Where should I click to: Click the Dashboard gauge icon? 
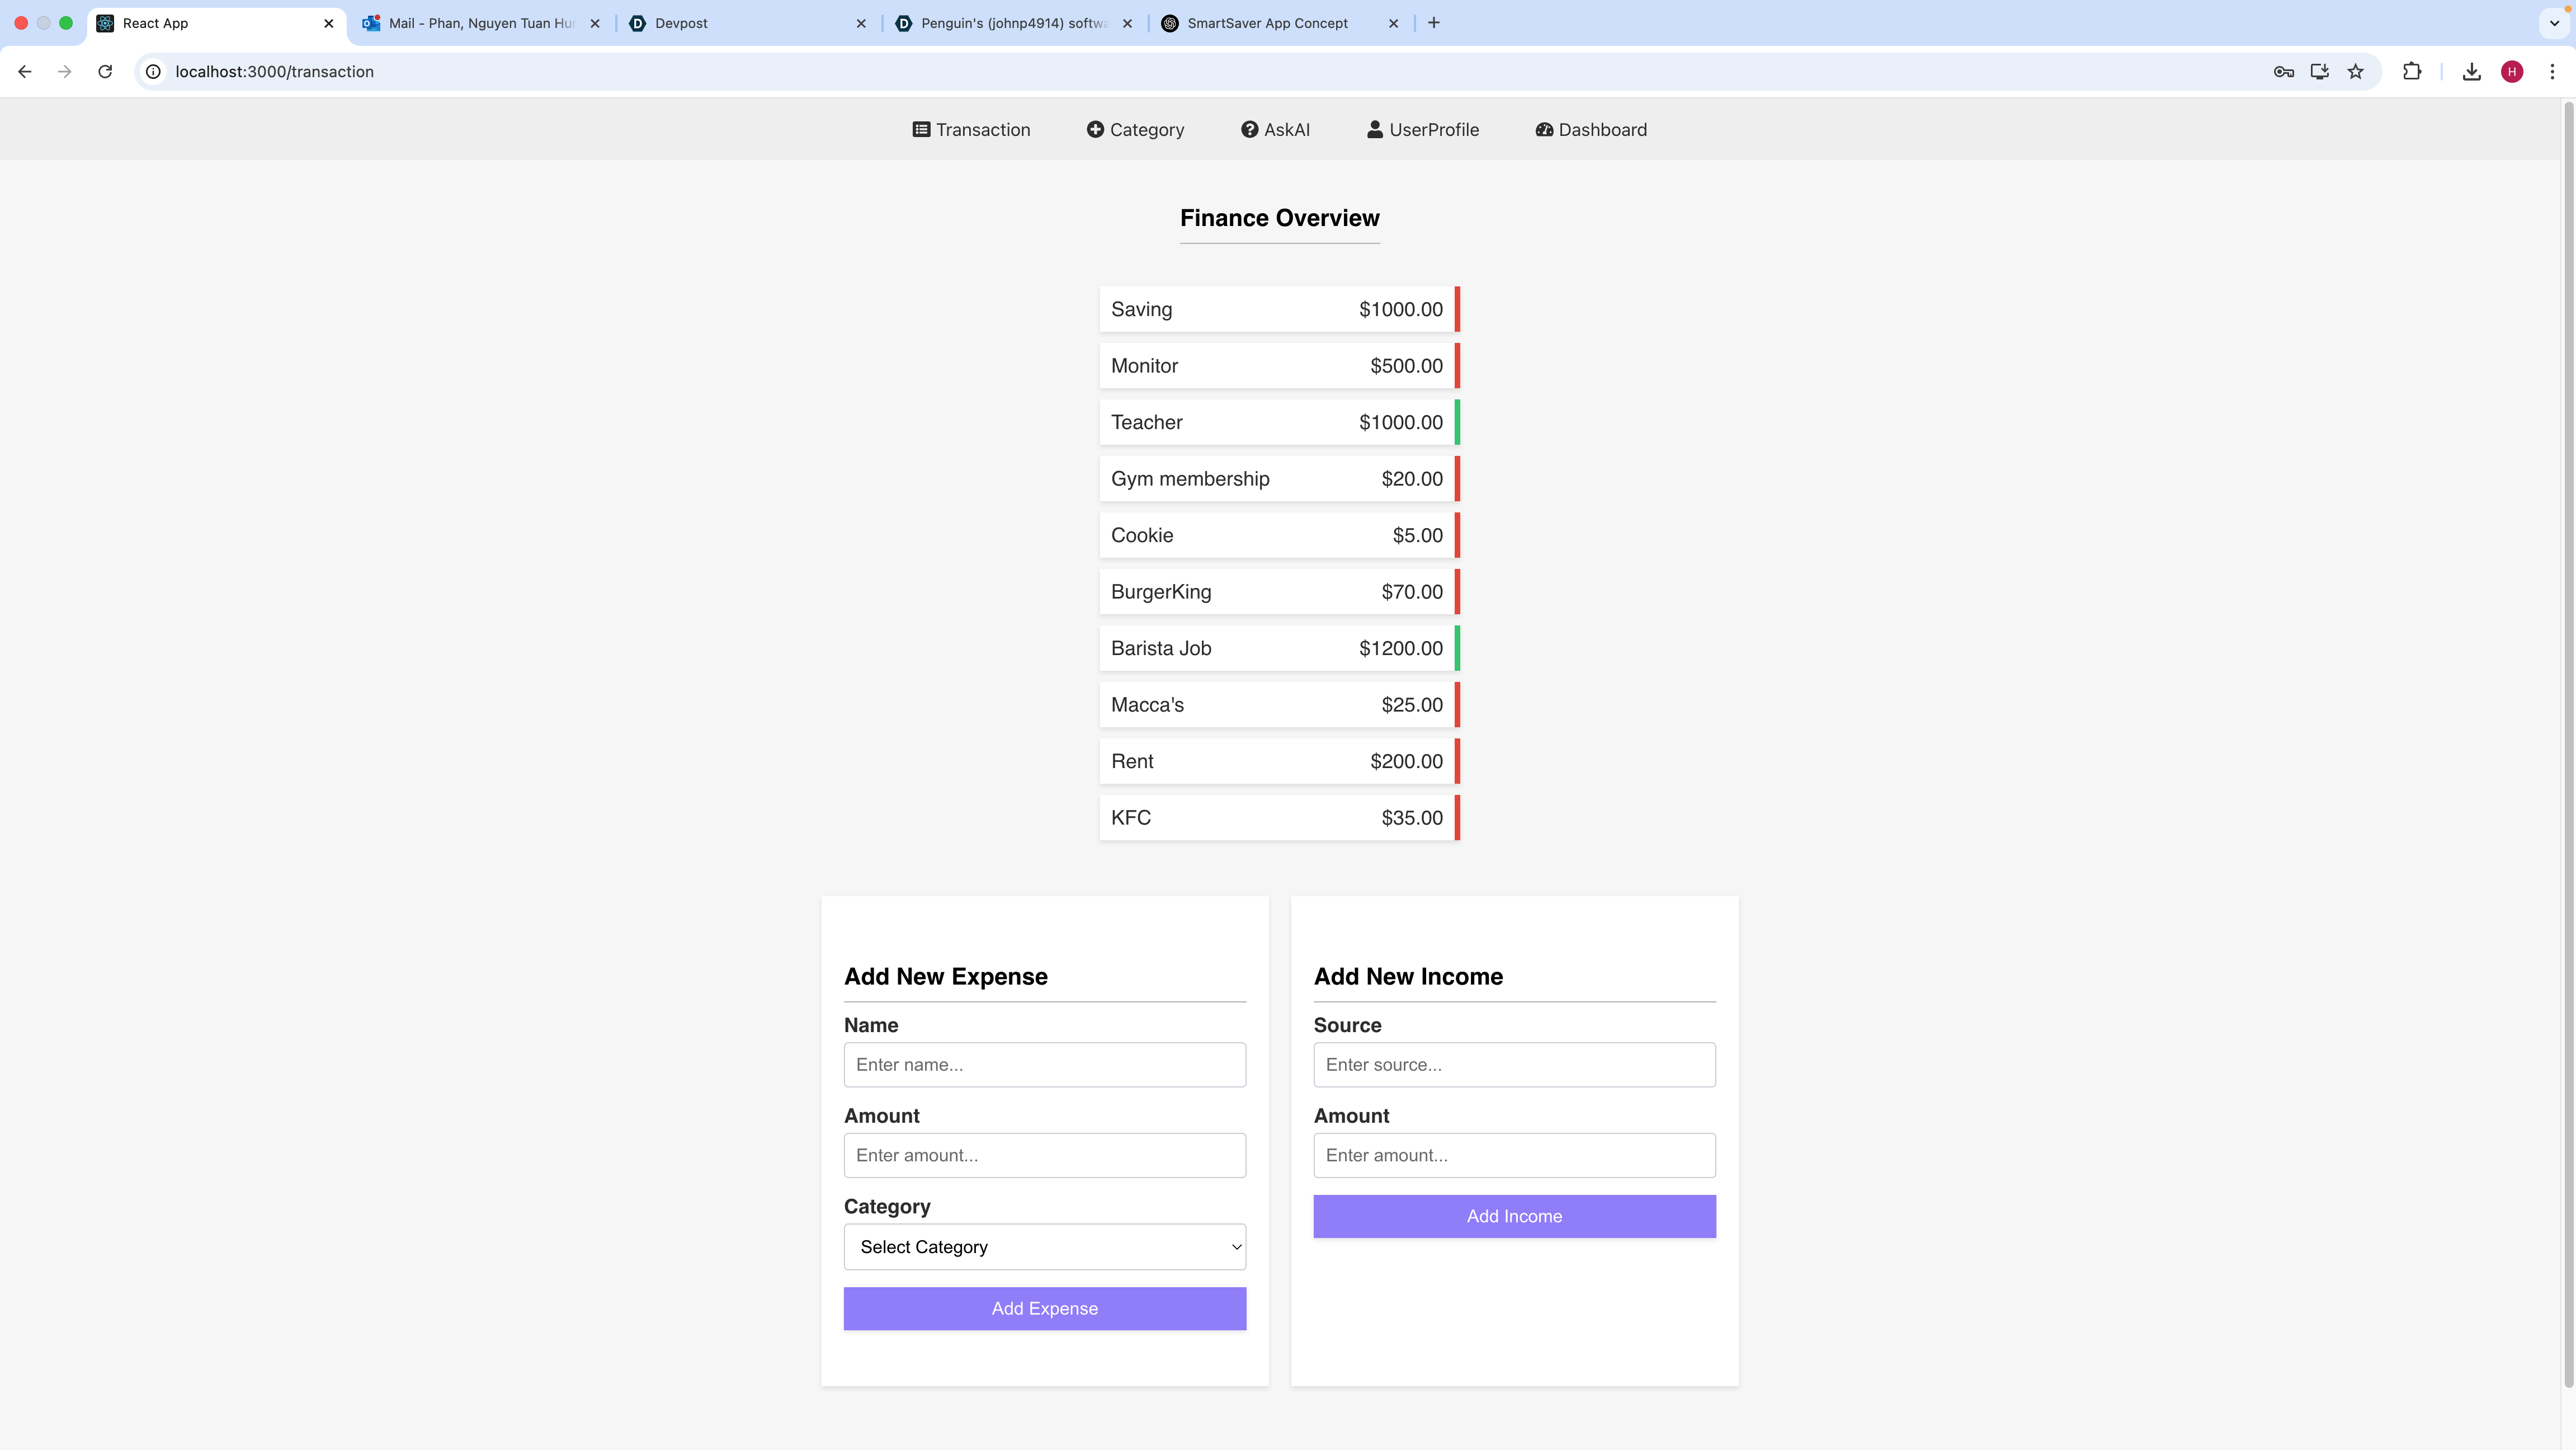(x=1544, y=130)
